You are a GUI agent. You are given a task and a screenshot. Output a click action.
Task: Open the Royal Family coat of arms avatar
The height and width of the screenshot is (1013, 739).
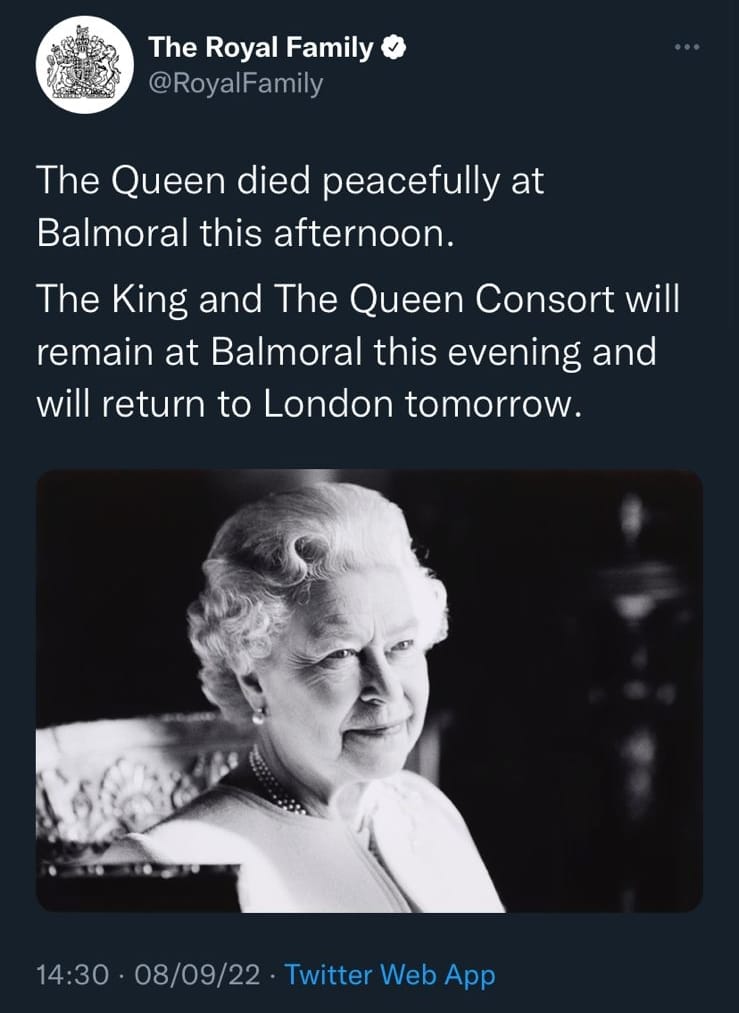(85, 65)
